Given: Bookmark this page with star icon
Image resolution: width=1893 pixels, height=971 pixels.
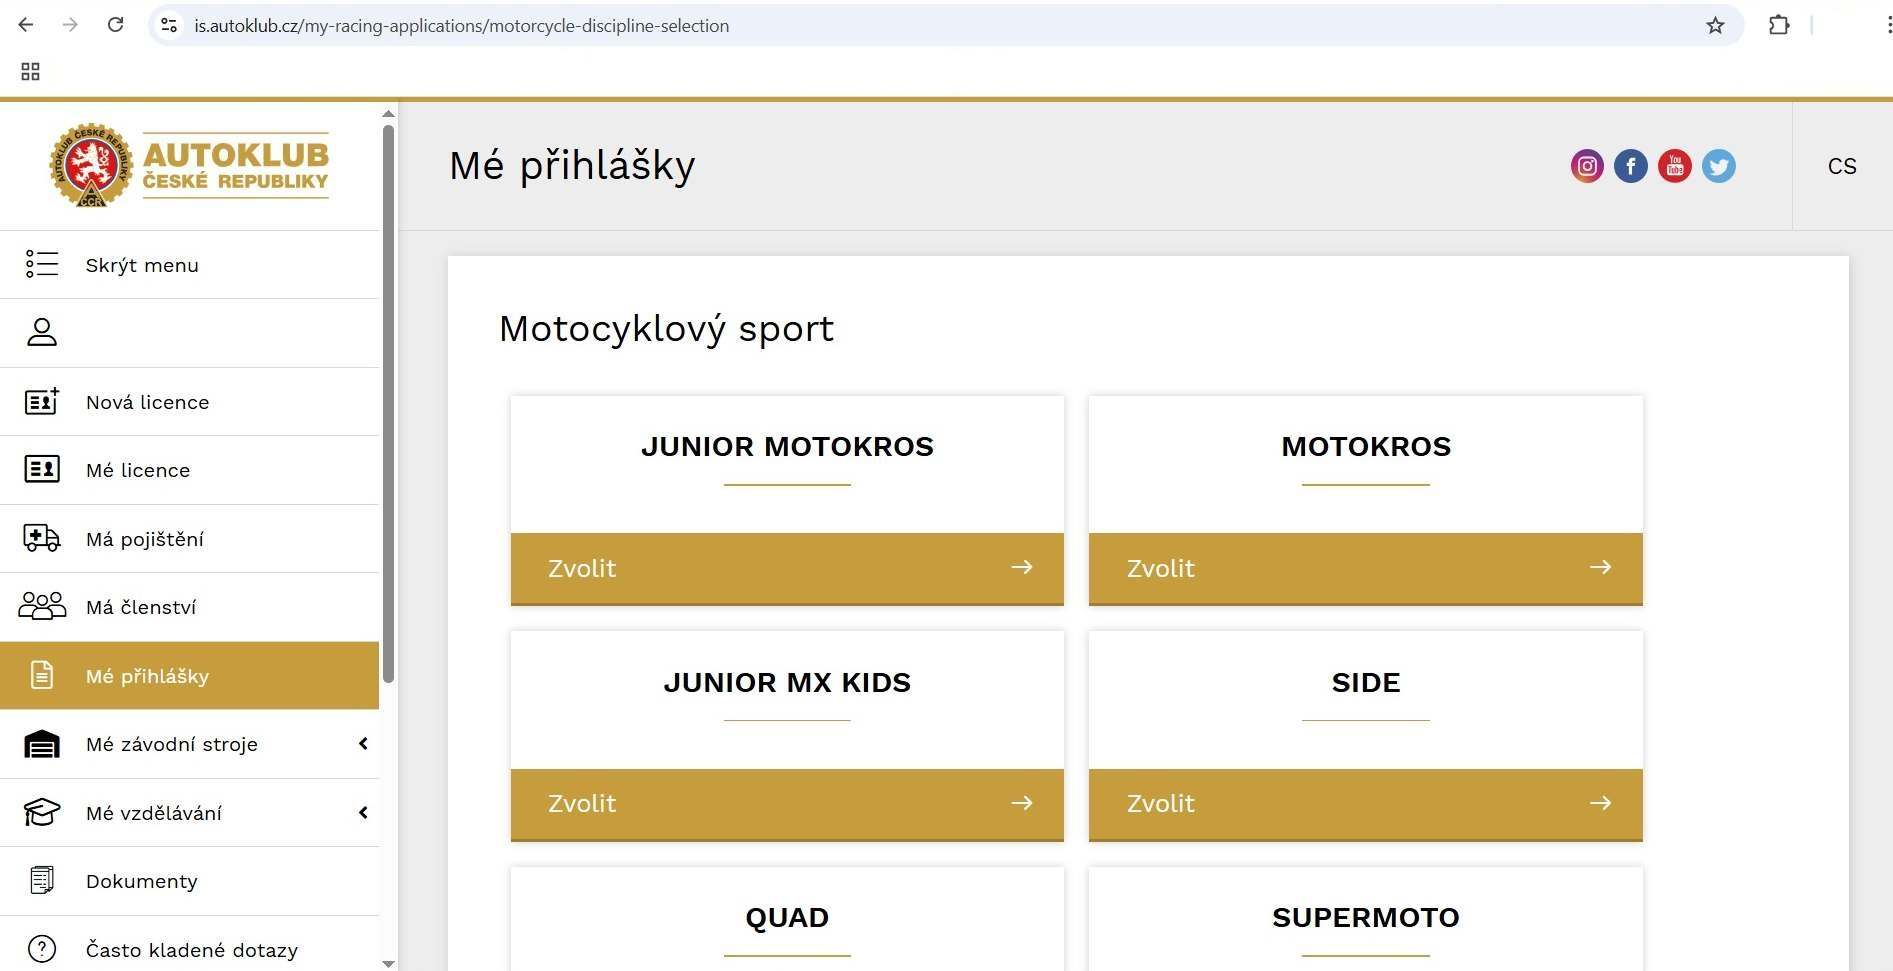Looking at the screenshot, I should click(1715, 26).
